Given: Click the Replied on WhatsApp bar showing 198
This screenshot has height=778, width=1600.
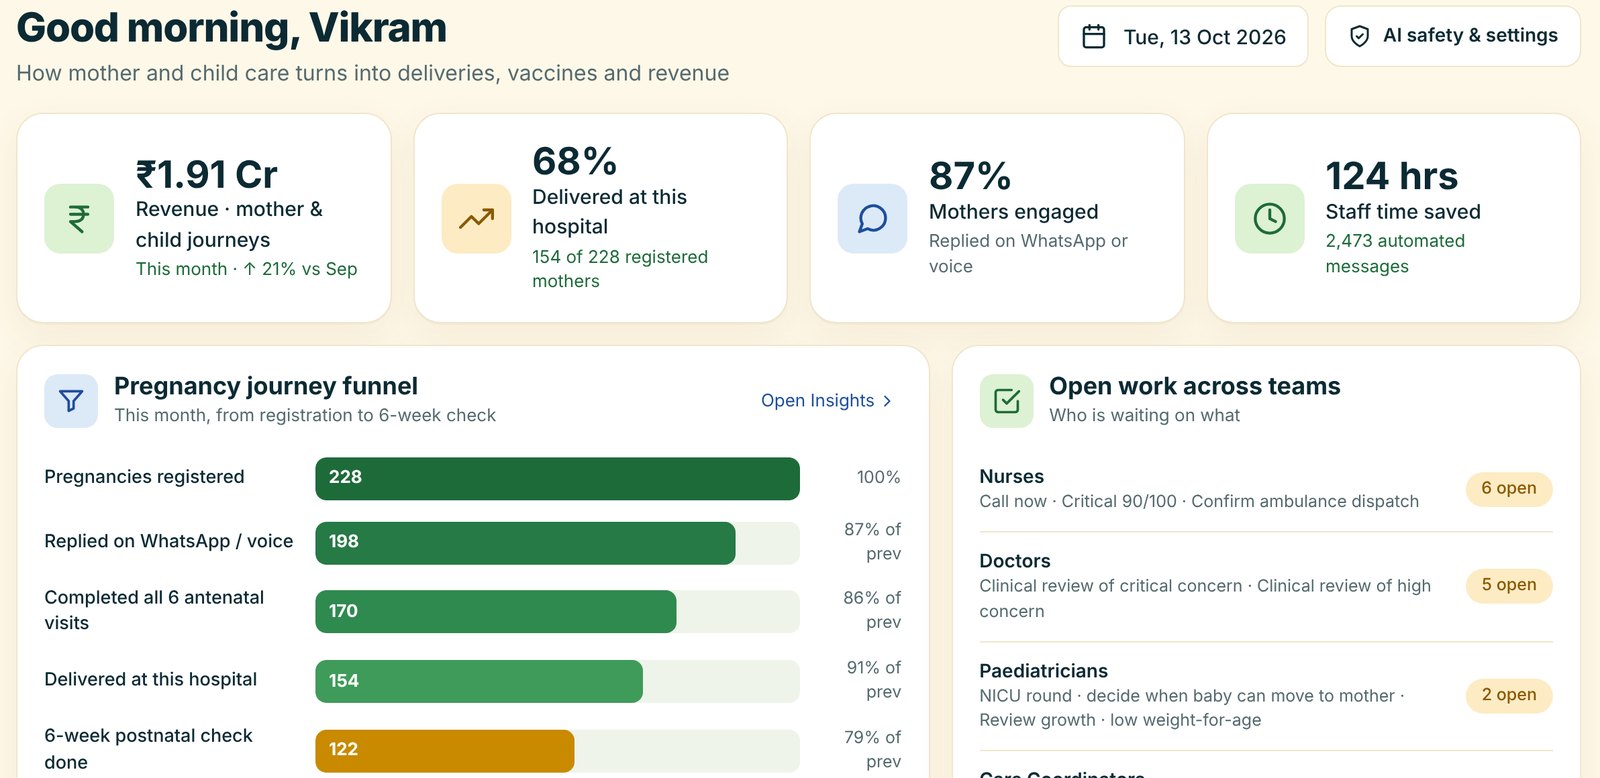Looking at the screenshot, I should click(525, 542).
